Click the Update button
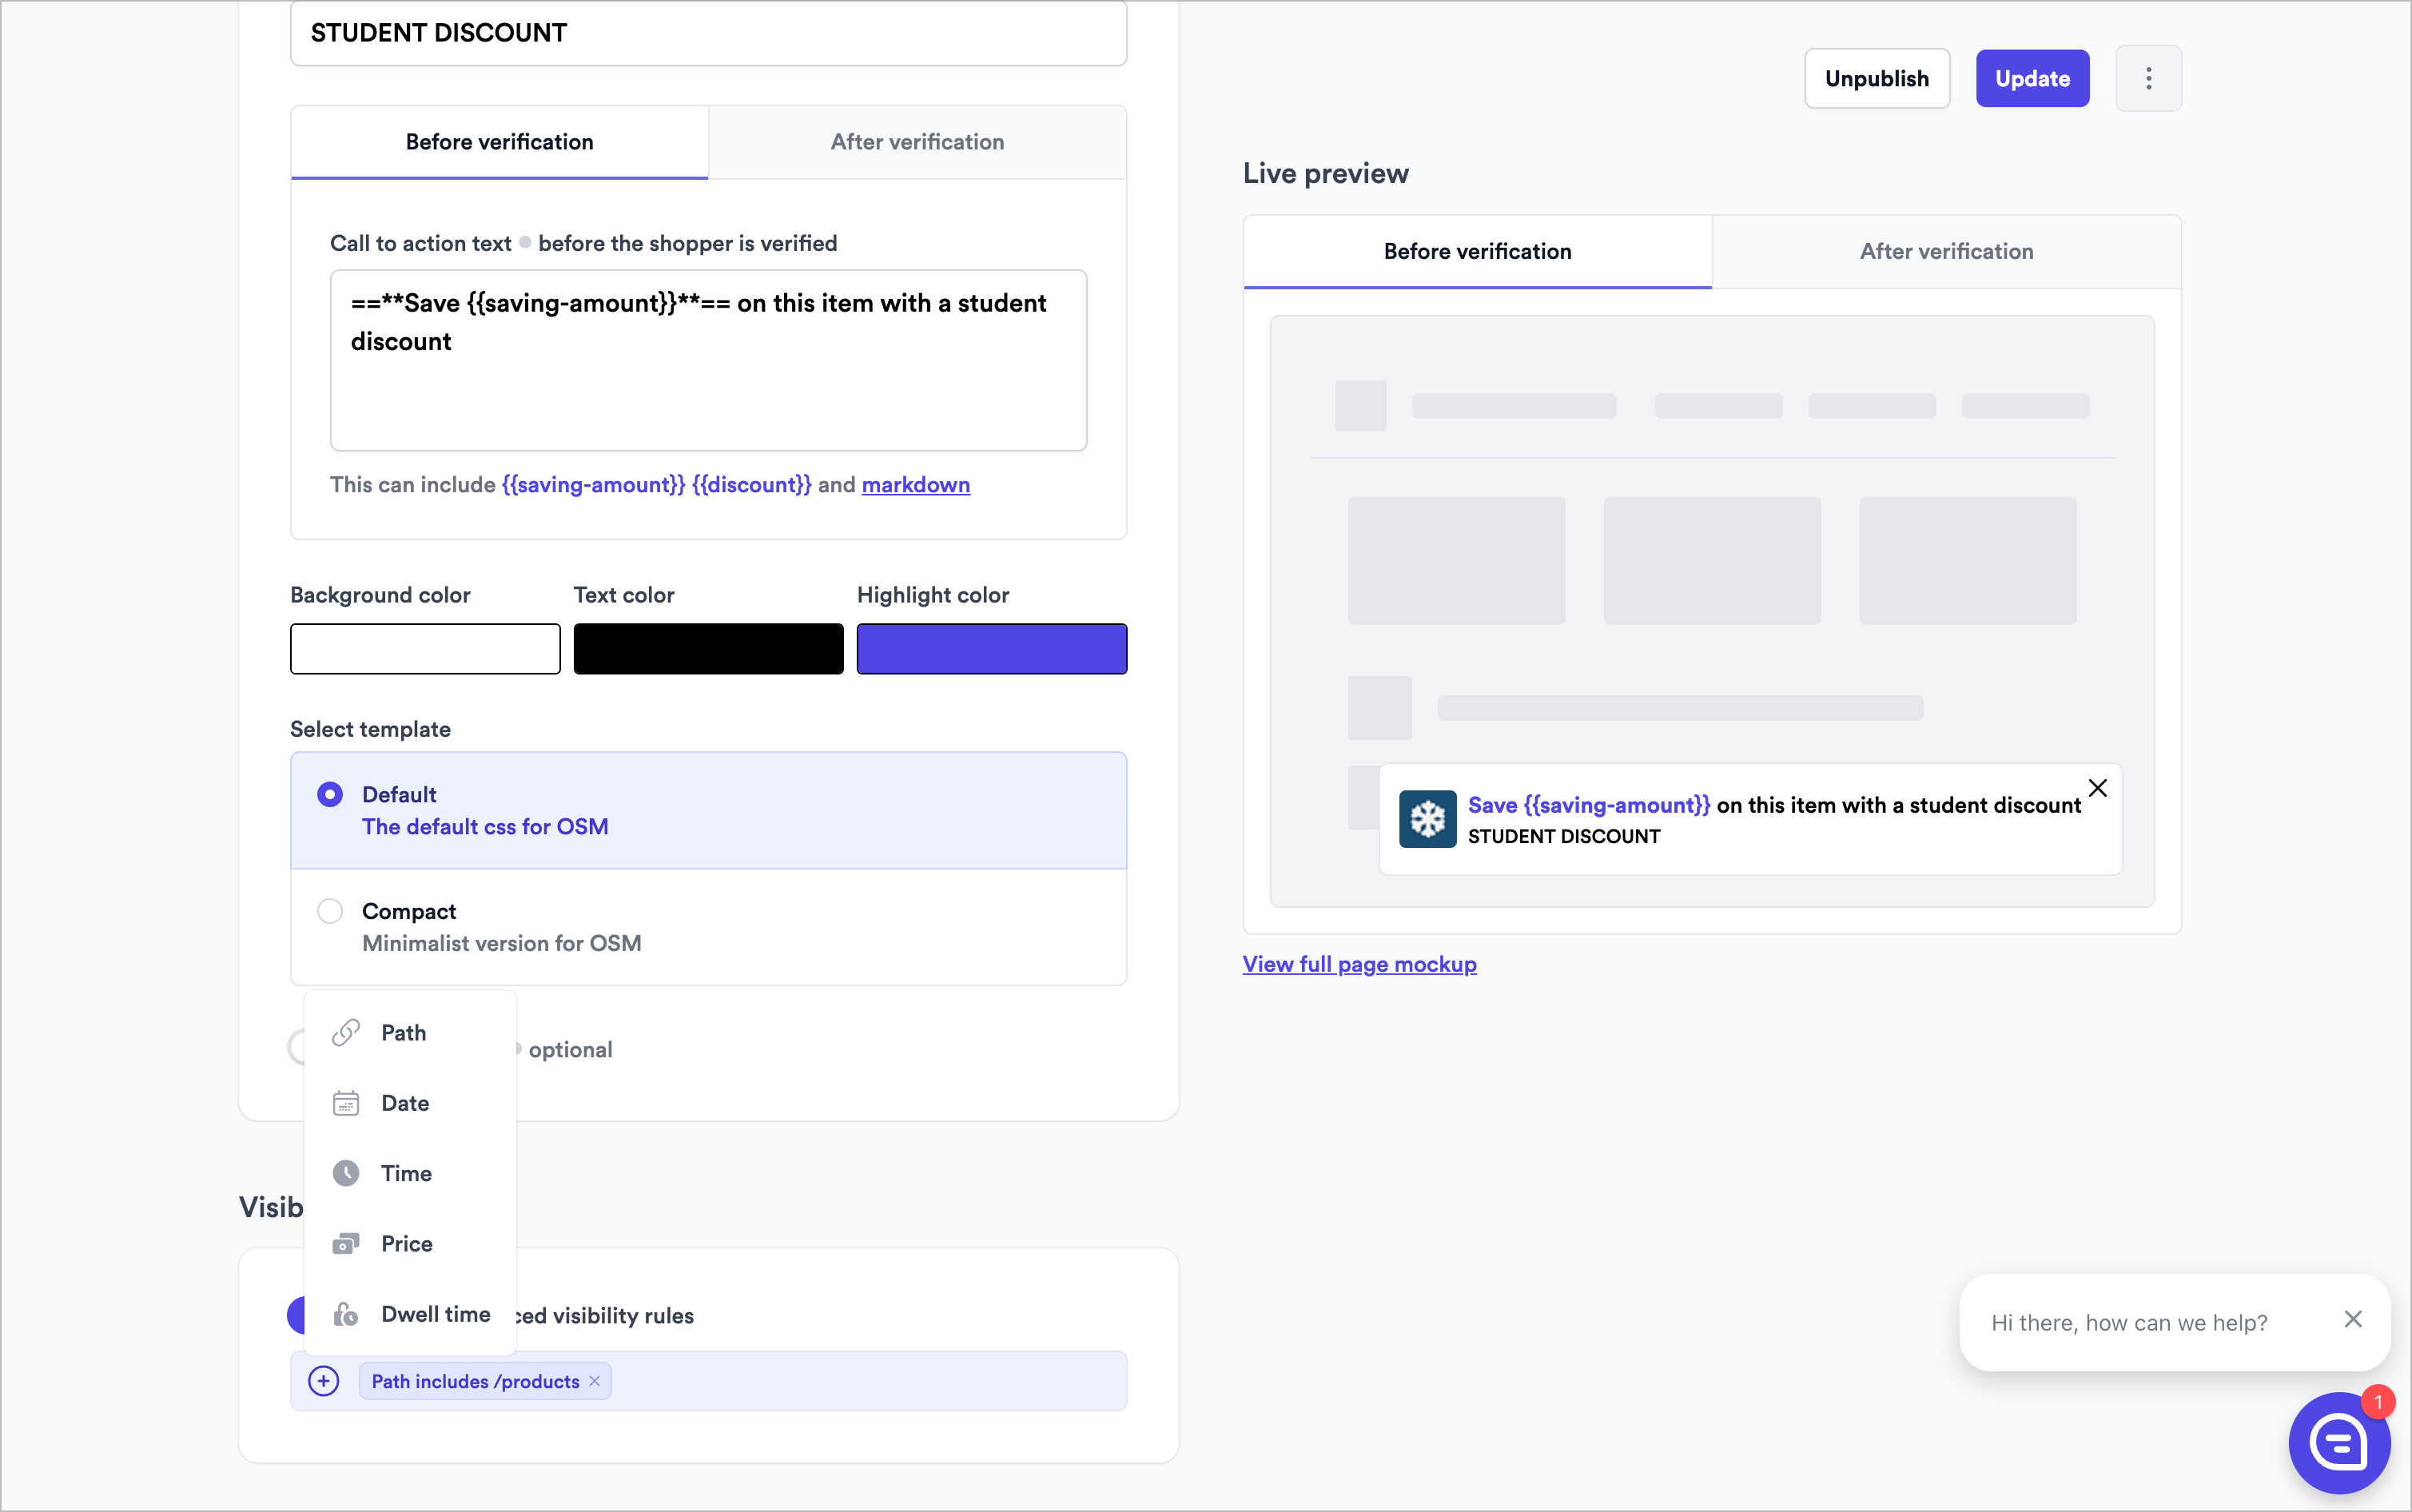2412x1512 pixels. tap(2032, 78)
